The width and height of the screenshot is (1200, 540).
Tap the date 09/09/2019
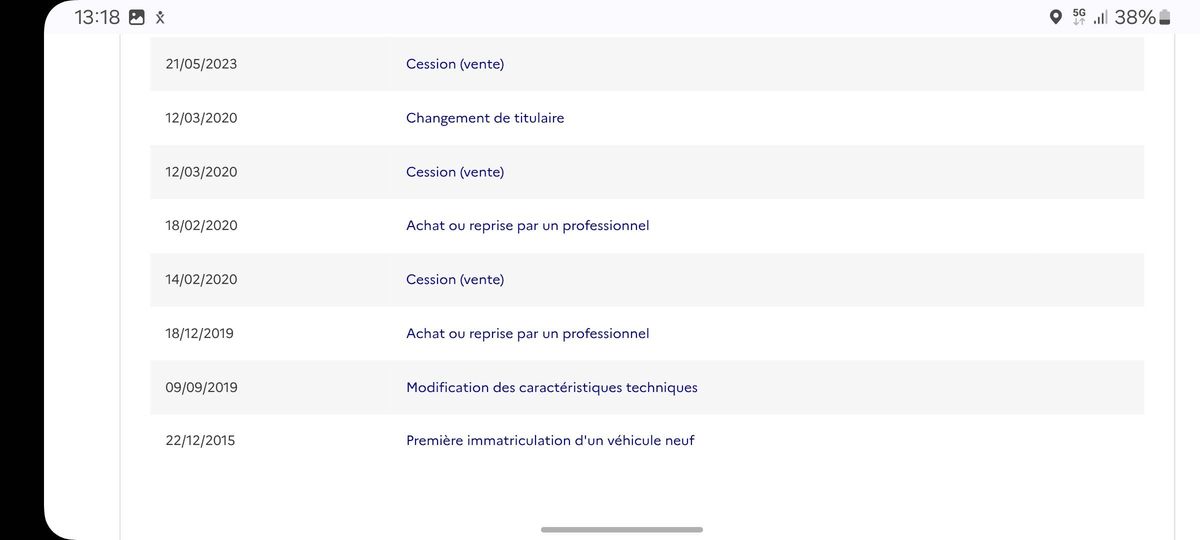pos(201,388)
